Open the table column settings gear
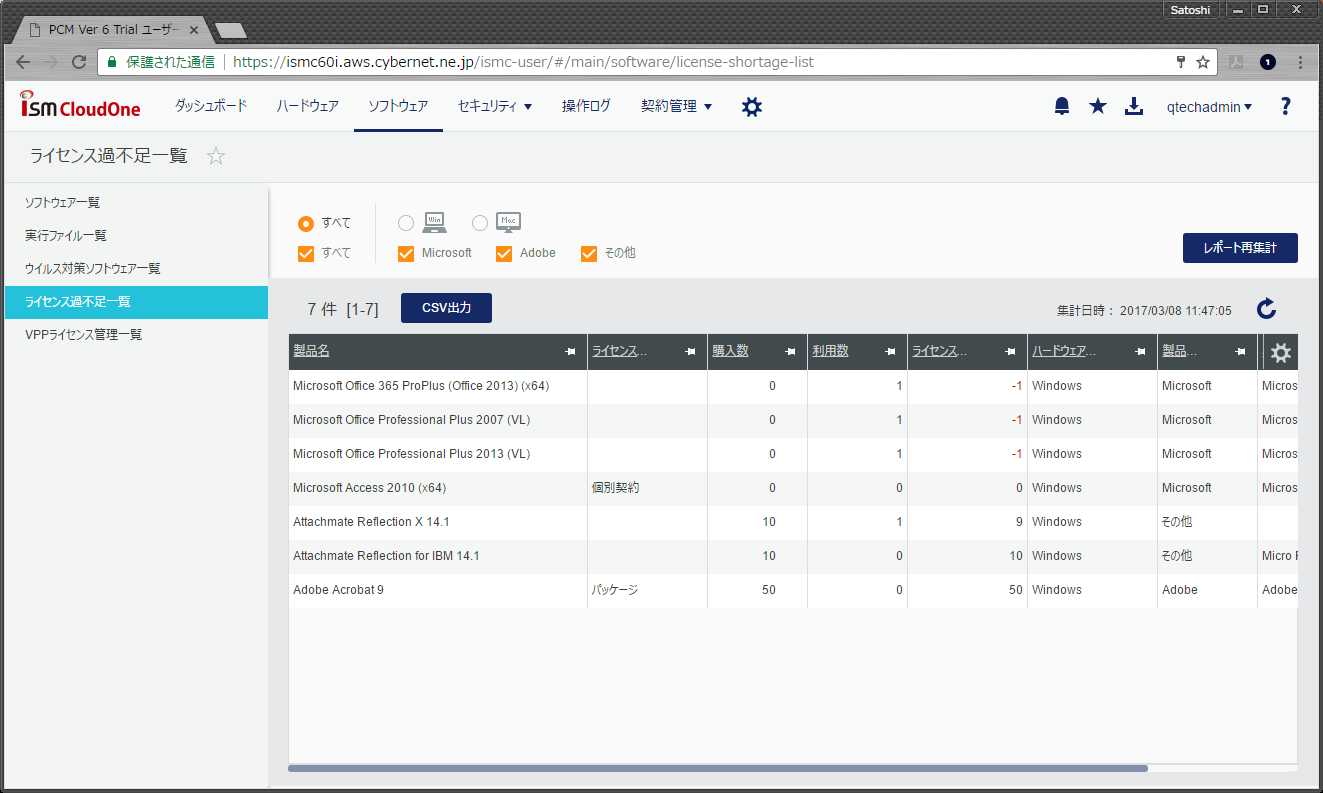The image size is (1323, 793). click(x=1280, y=352)
